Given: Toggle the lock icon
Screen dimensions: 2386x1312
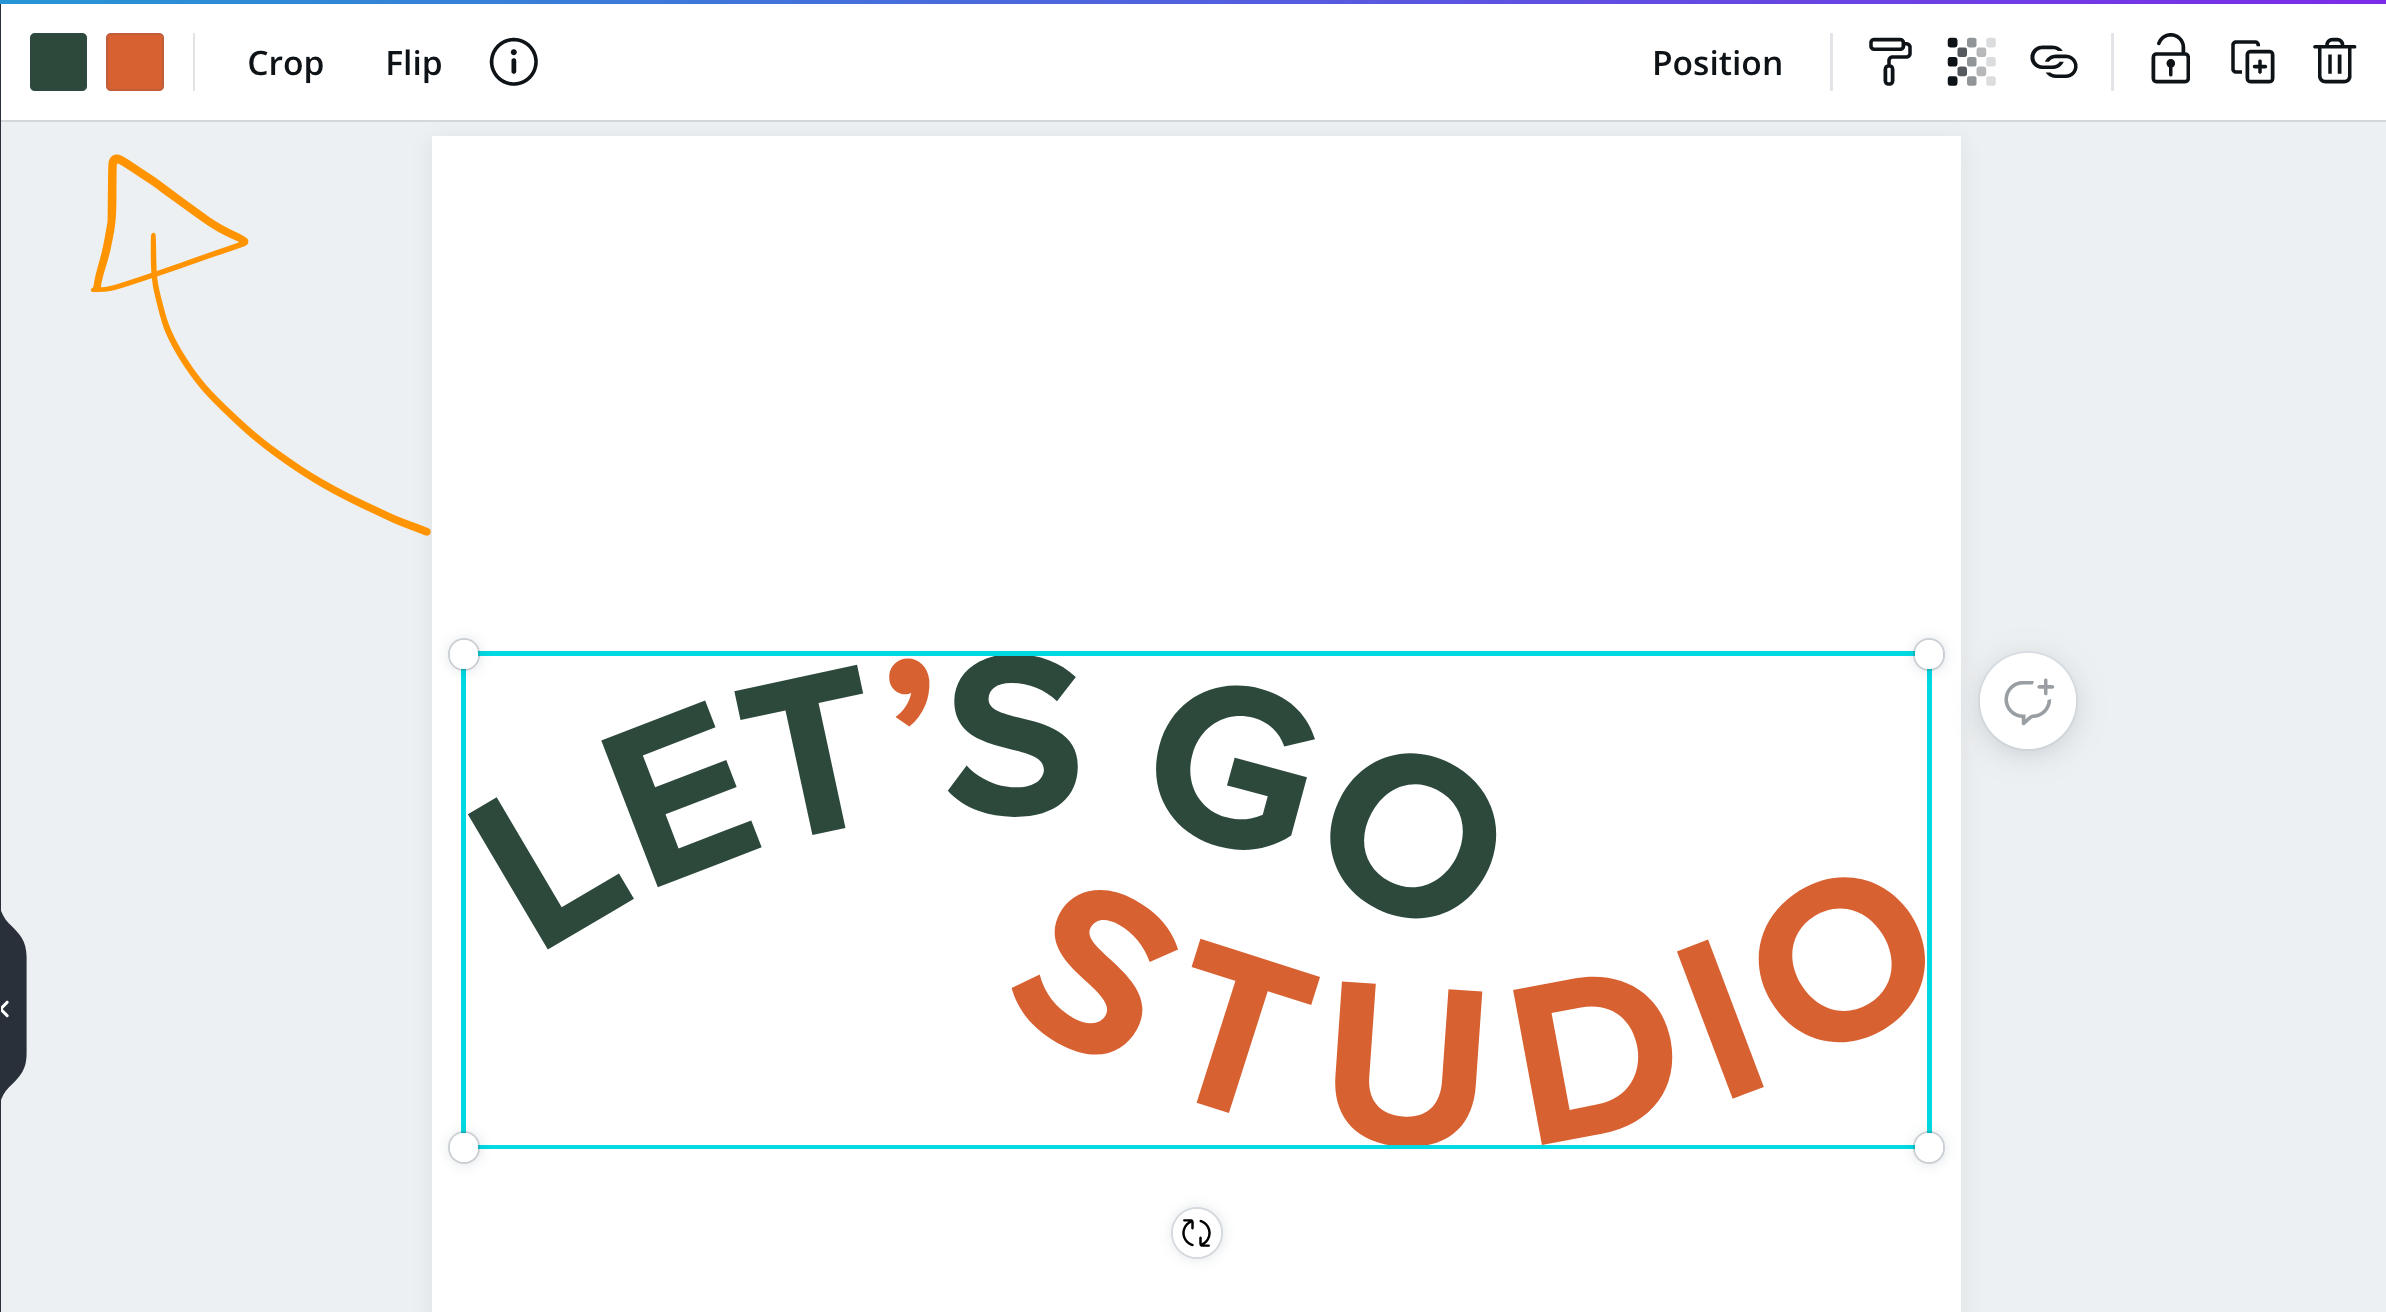Looking at the screenshot, I should tap(2170, 60).
